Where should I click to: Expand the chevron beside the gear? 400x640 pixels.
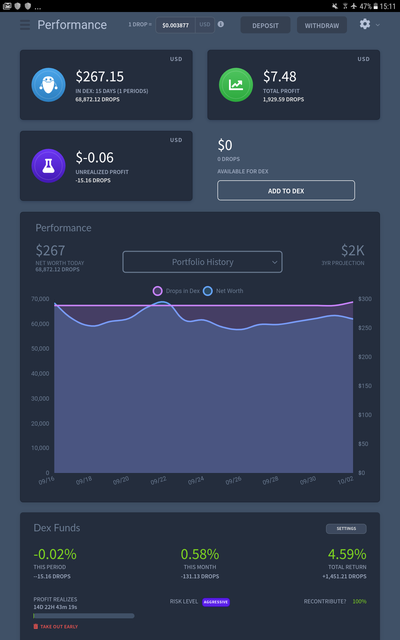pos(378,25)
